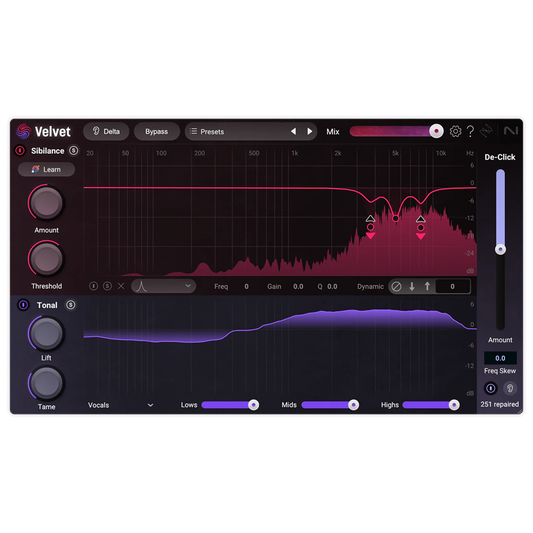
Task: Solo the Sibilance module
Action: coord(73,151)
